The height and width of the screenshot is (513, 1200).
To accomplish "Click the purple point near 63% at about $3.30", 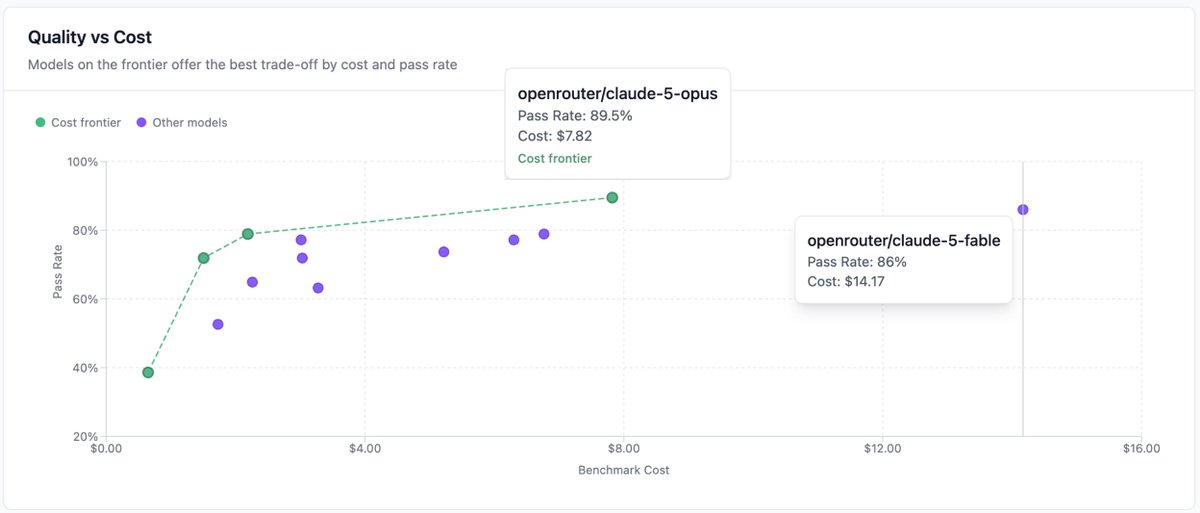I will click(x=318, y=288).
